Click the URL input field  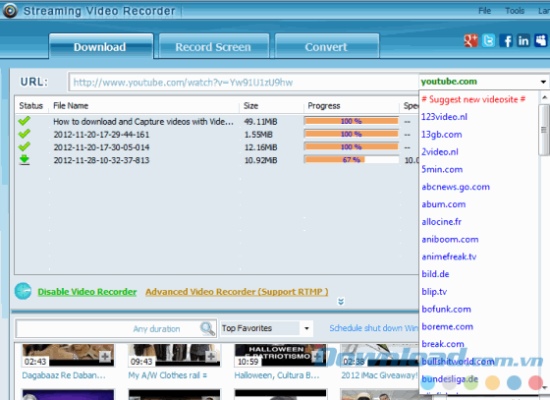coord(243,82)
